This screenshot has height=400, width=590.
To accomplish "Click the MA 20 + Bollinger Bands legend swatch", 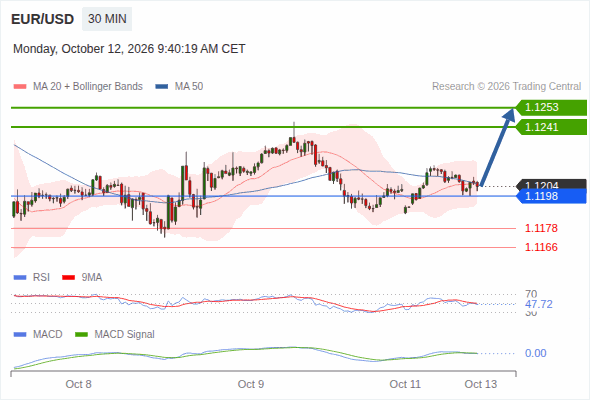I will (x=20, y=87).
